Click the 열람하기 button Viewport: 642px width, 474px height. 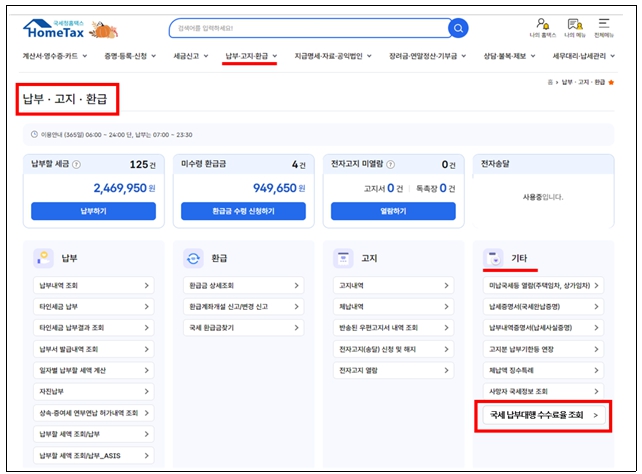coord(393,211)
